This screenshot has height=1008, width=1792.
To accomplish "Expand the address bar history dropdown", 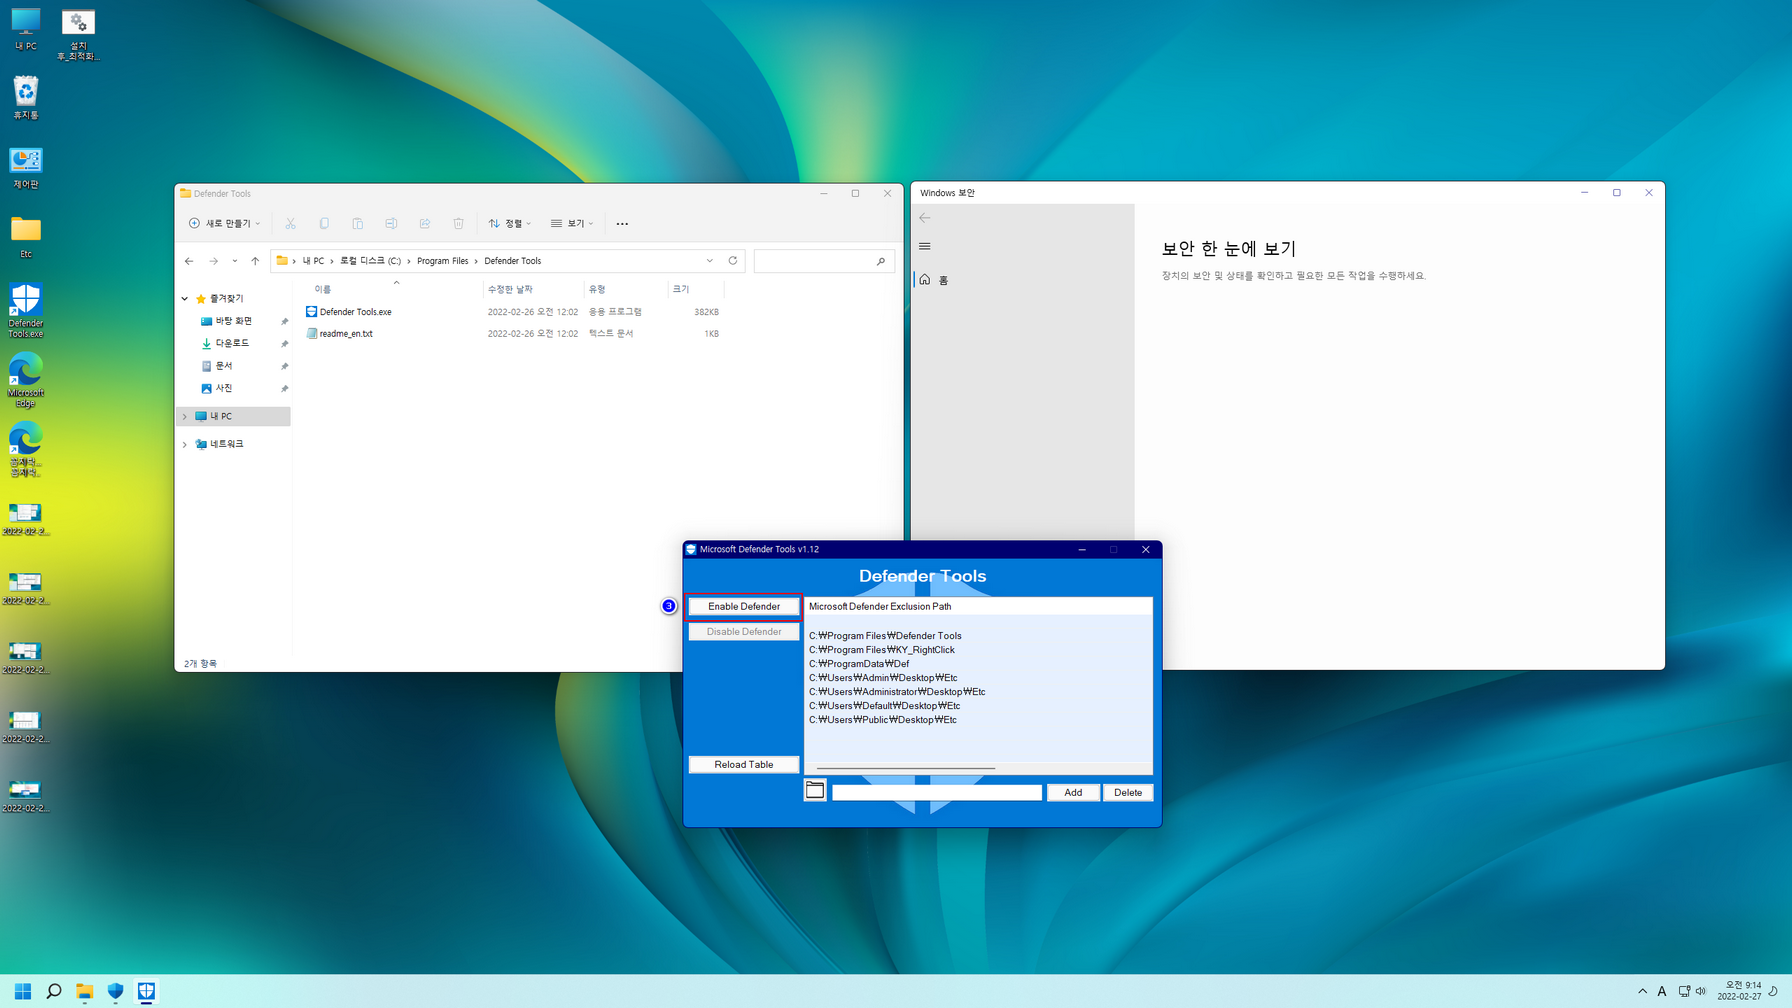I will coord(710,261).
